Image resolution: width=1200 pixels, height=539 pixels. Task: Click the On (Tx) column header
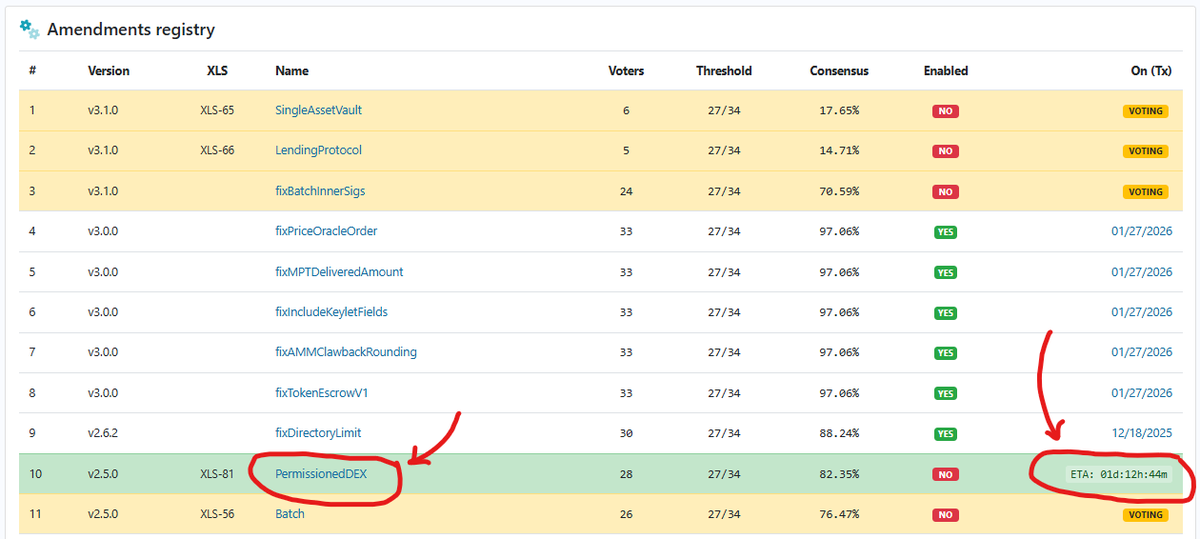coord(1152,71)
